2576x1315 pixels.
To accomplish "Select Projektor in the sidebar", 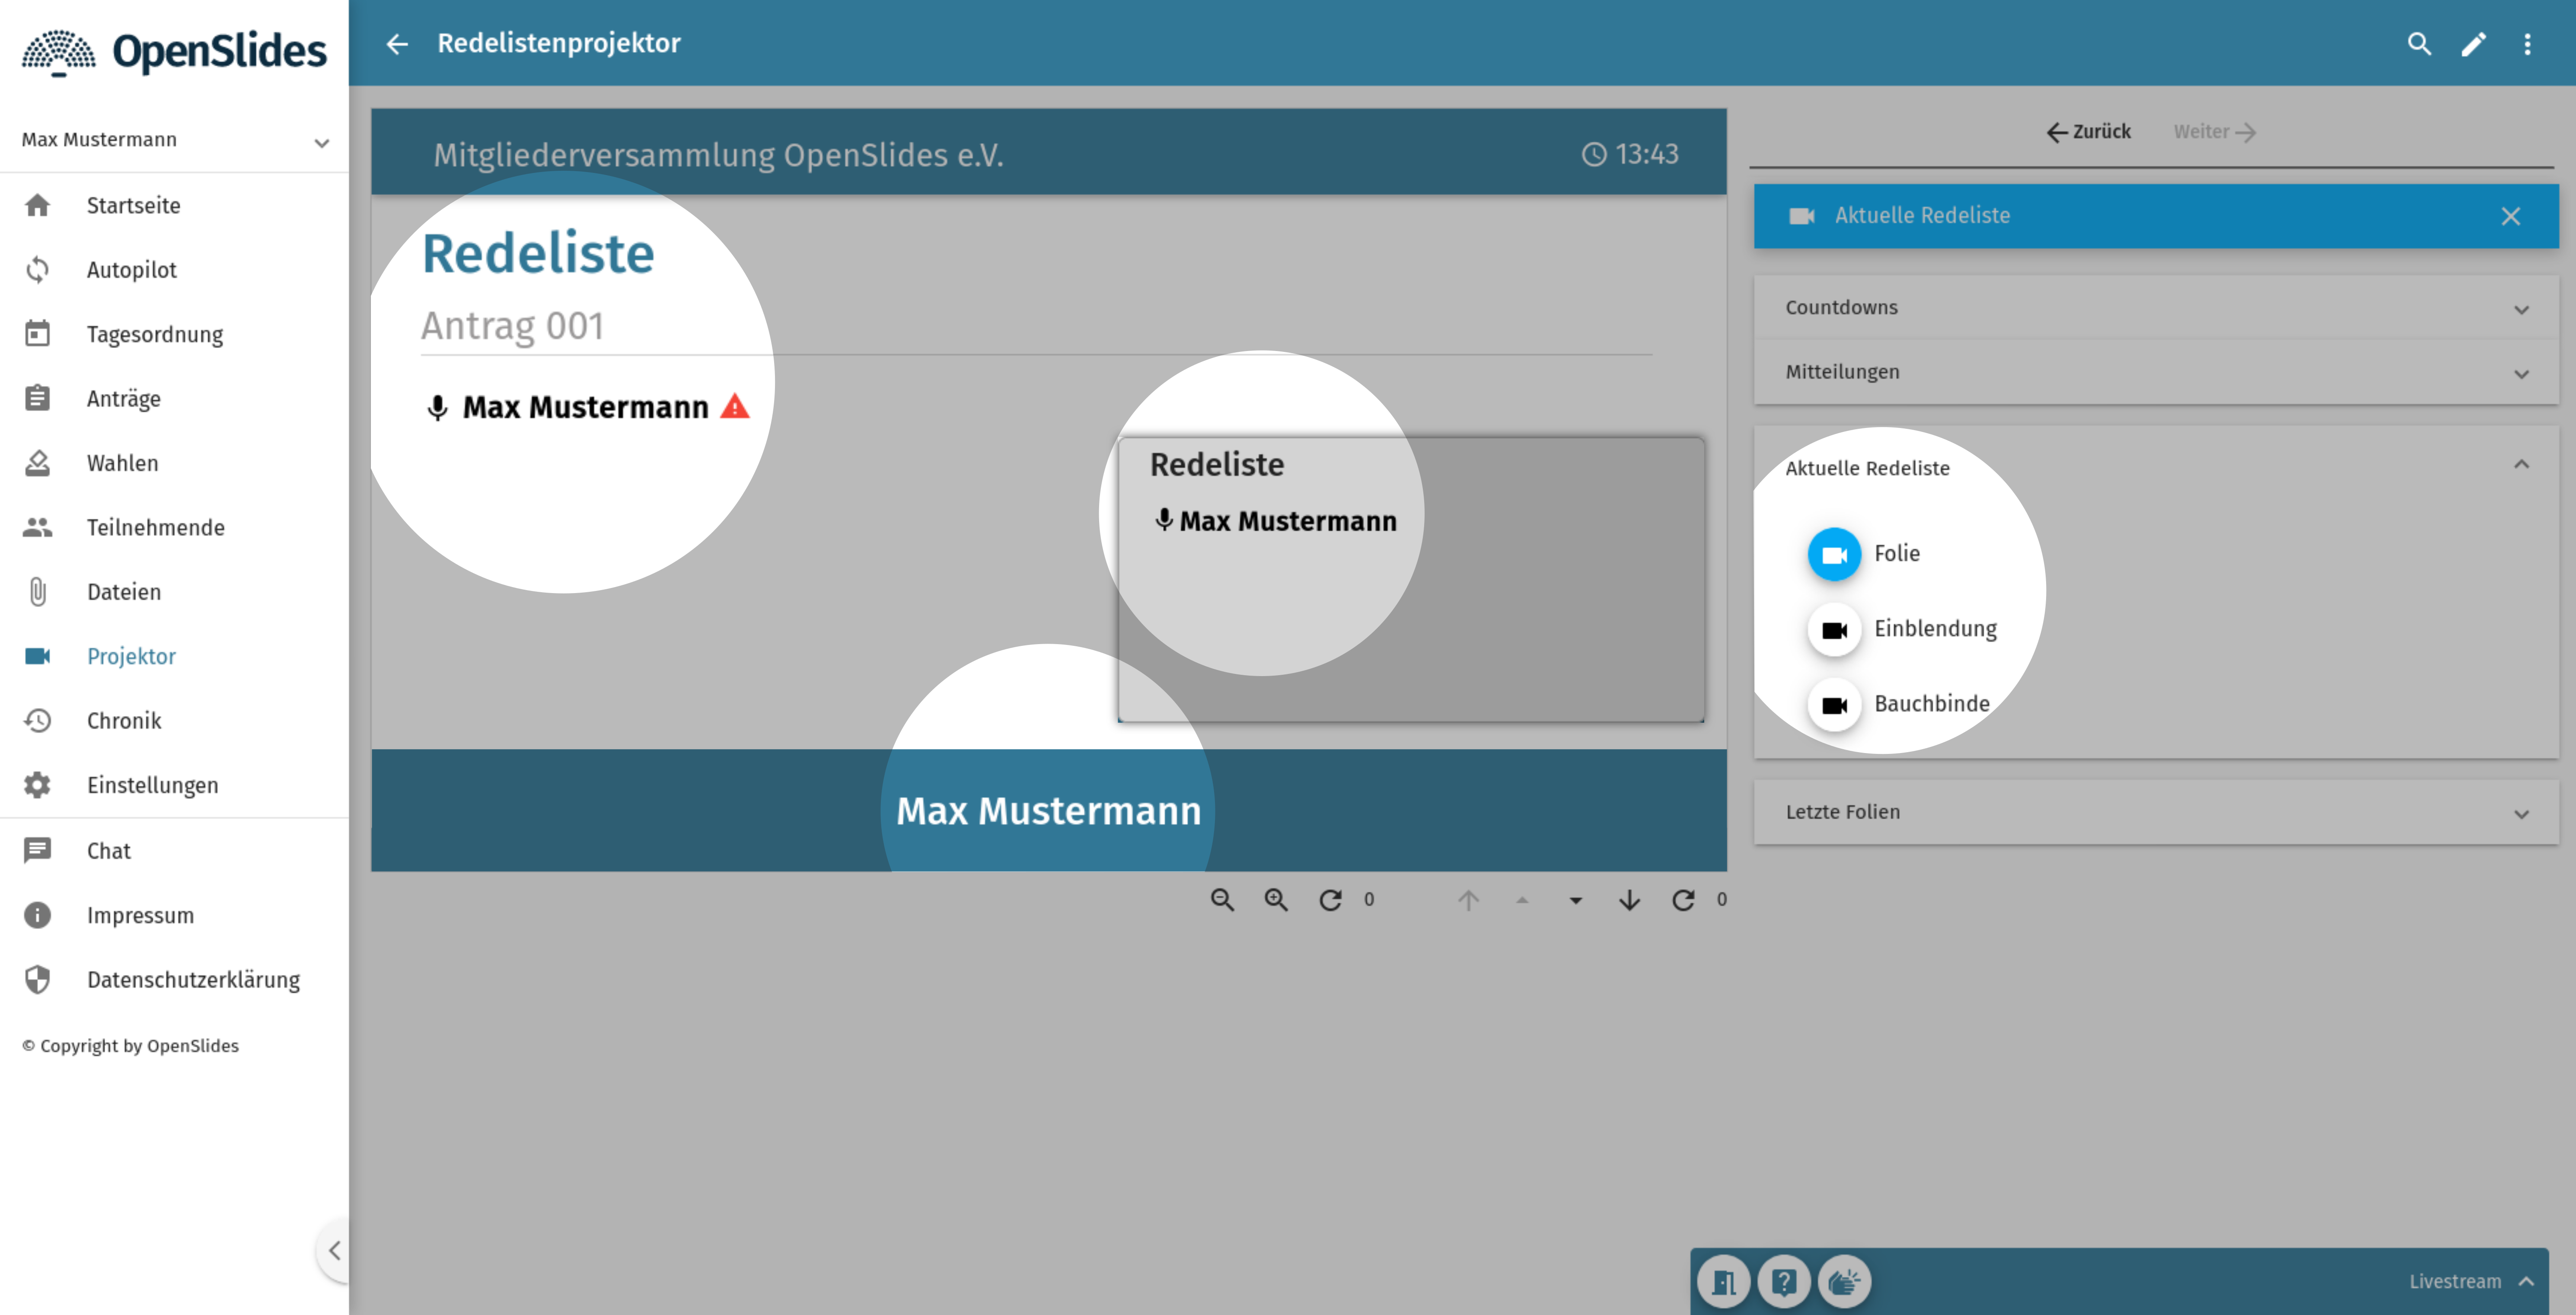I will point(175,656).
